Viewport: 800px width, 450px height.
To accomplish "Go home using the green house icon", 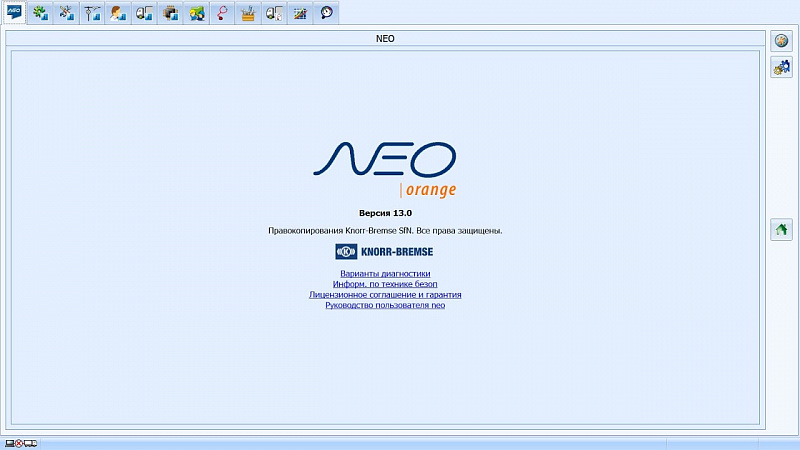I will point(781,230).
